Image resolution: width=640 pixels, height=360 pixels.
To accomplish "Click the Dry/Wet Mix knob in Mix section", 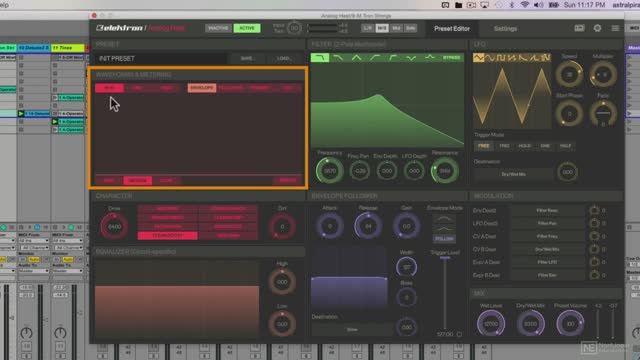I will tap(530, 323).
